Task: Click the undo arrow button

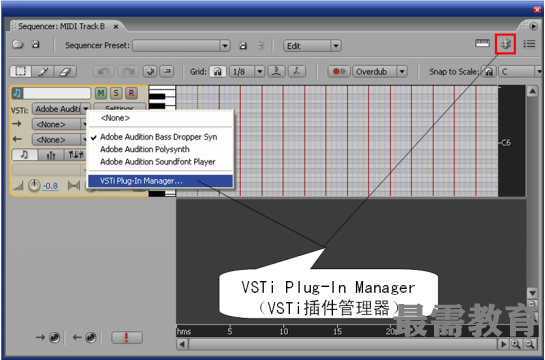Action: 103,72
